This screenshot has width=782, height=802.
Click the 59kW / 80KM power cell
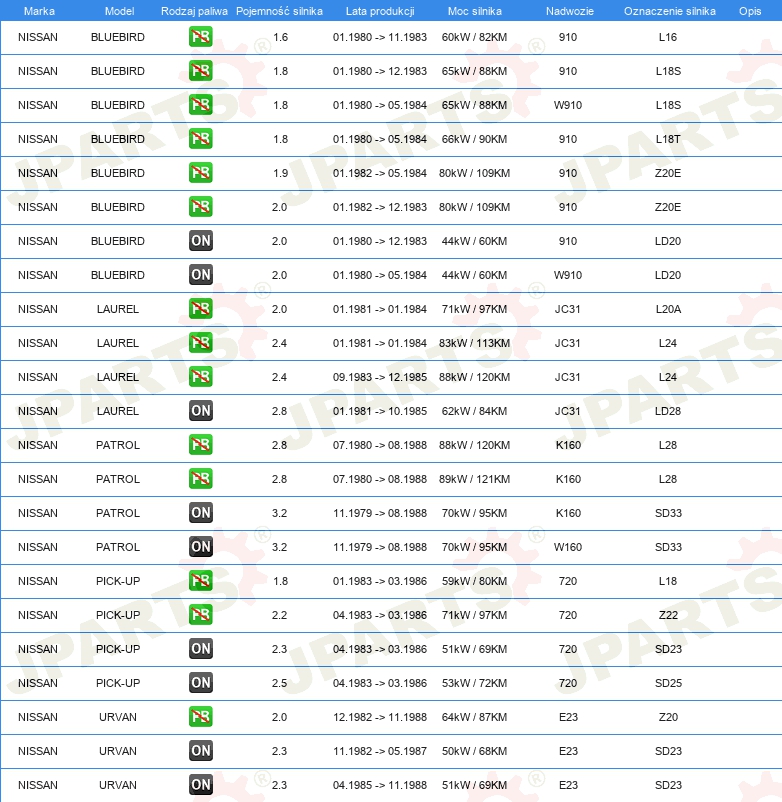click(x=474, y=582)
